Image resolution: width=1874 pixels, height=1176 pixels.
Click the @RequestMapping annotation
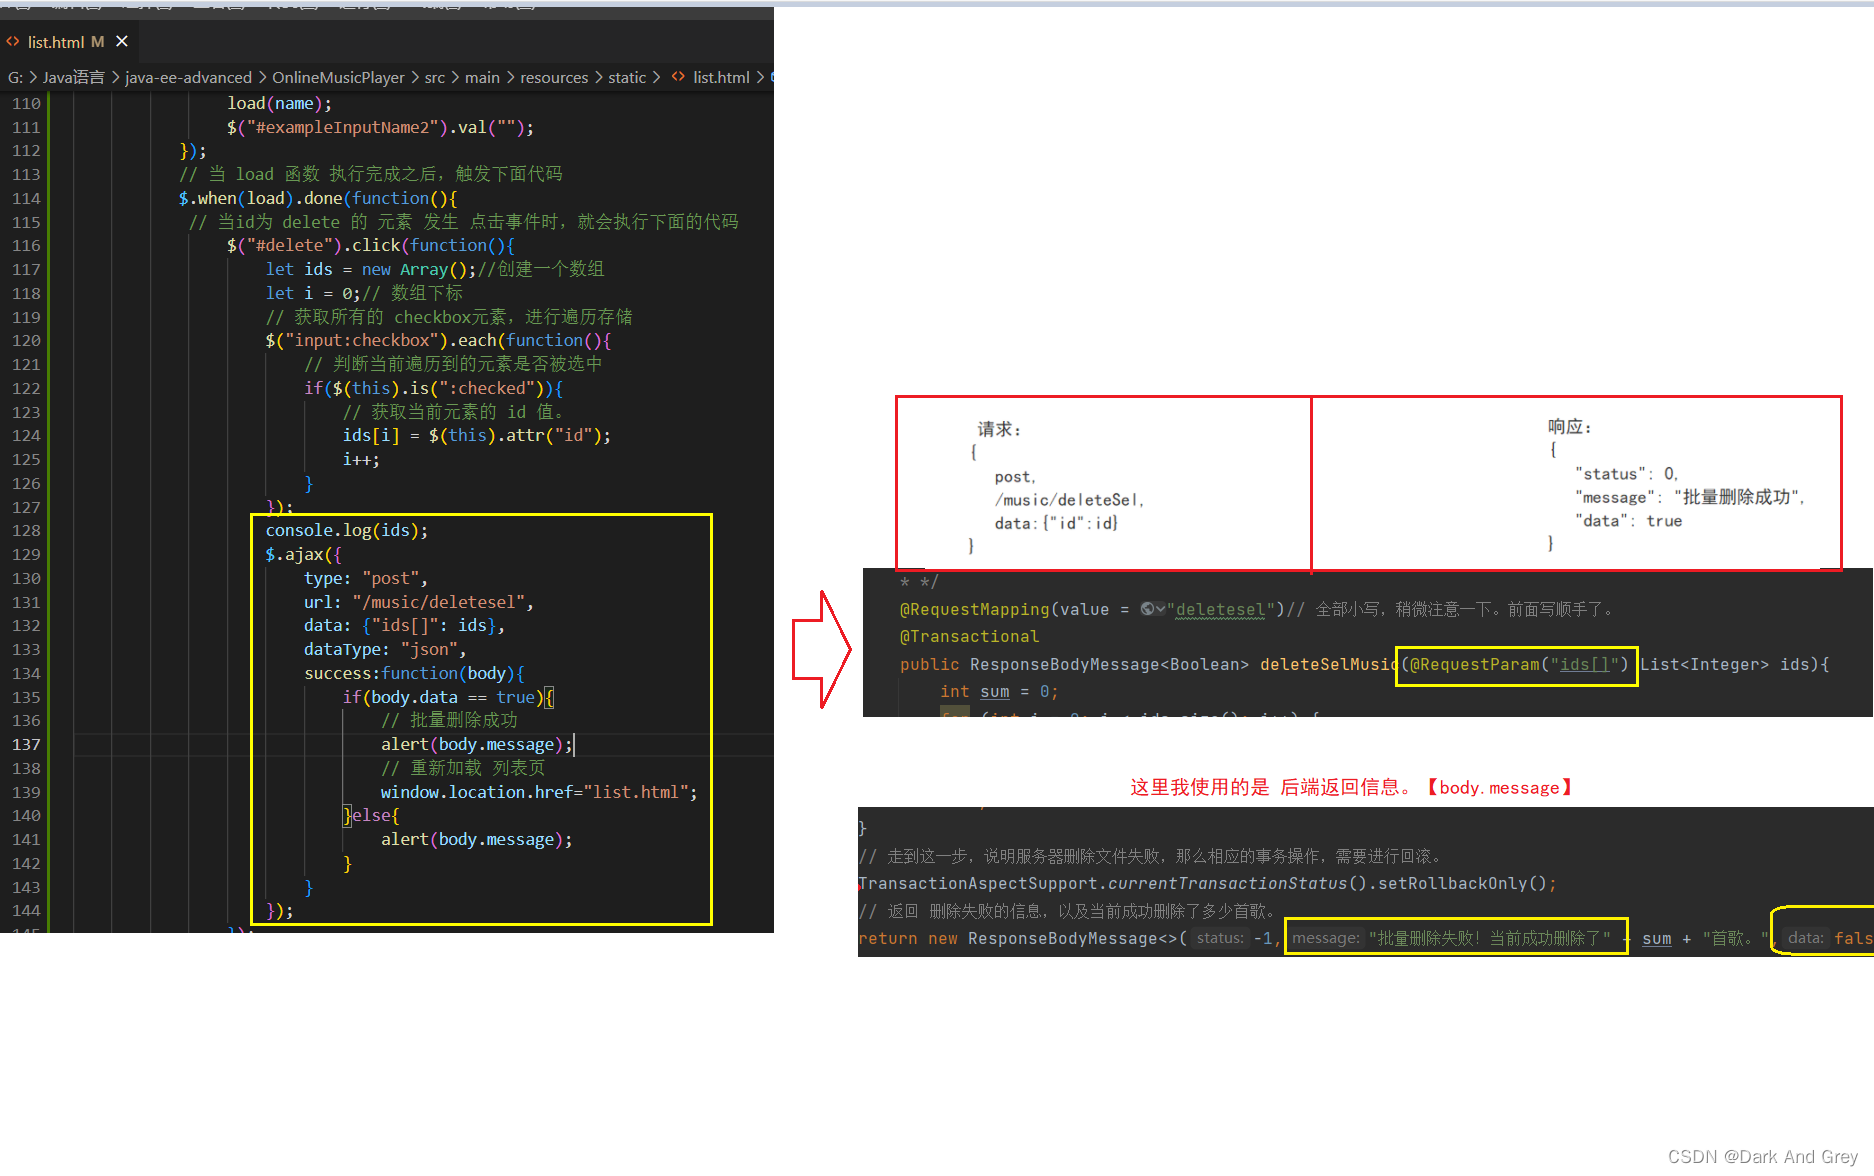974,609
